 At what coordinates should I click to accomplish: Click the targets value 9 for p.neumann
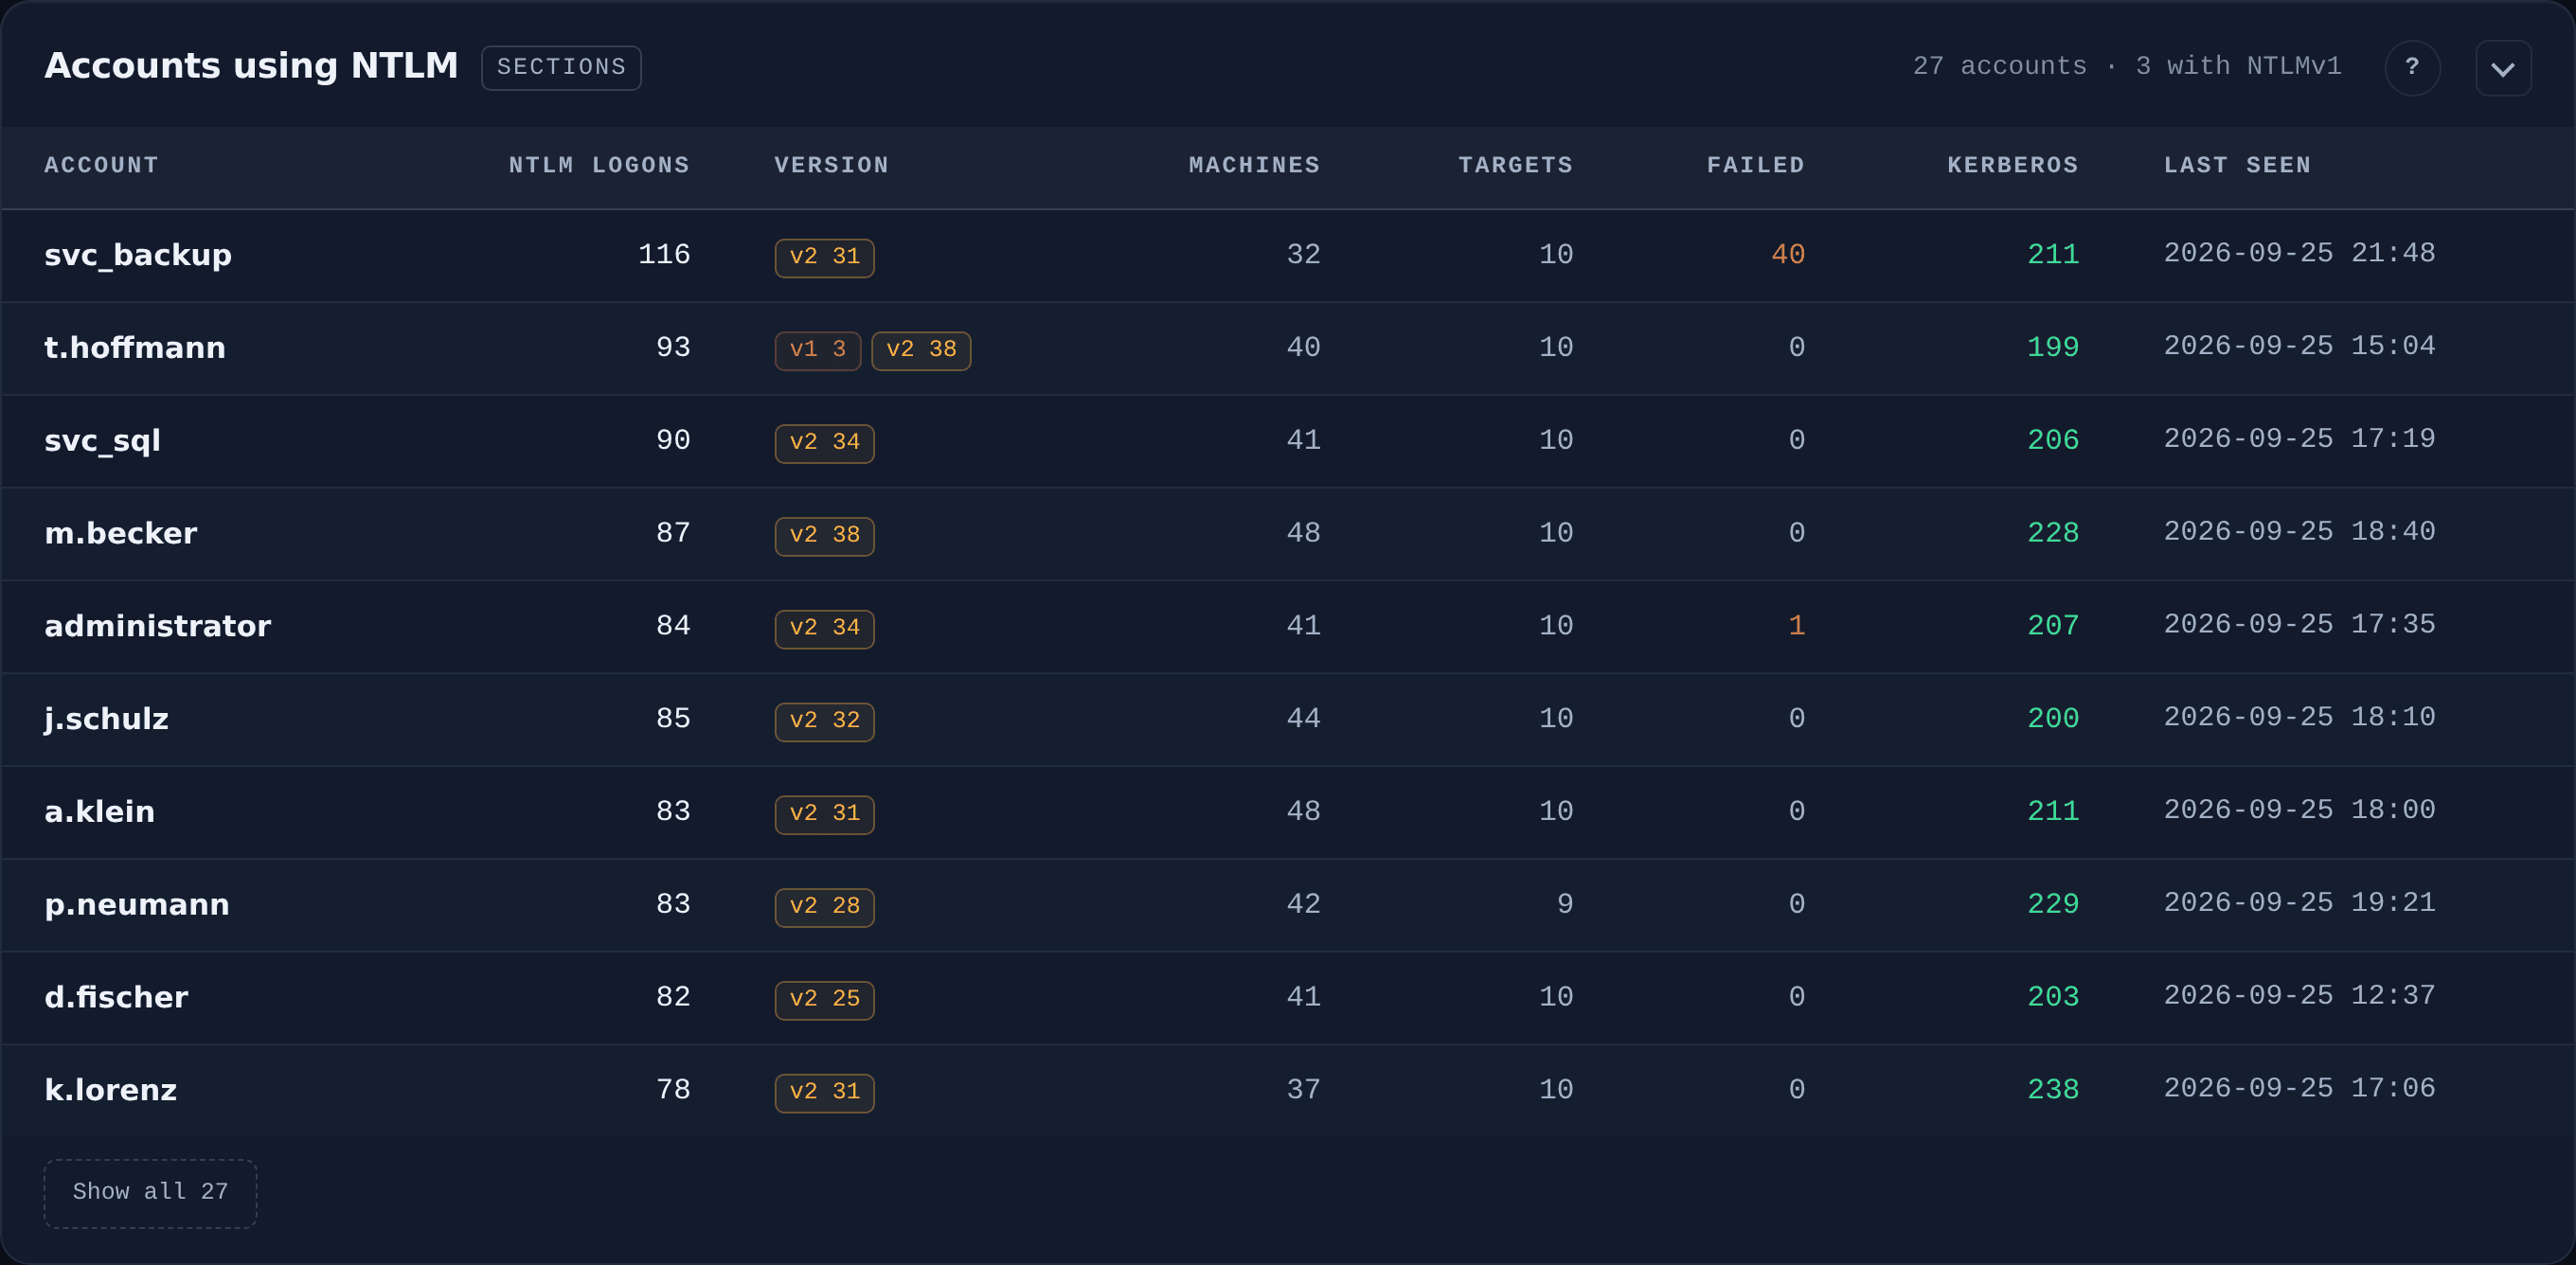point(1565,905)
